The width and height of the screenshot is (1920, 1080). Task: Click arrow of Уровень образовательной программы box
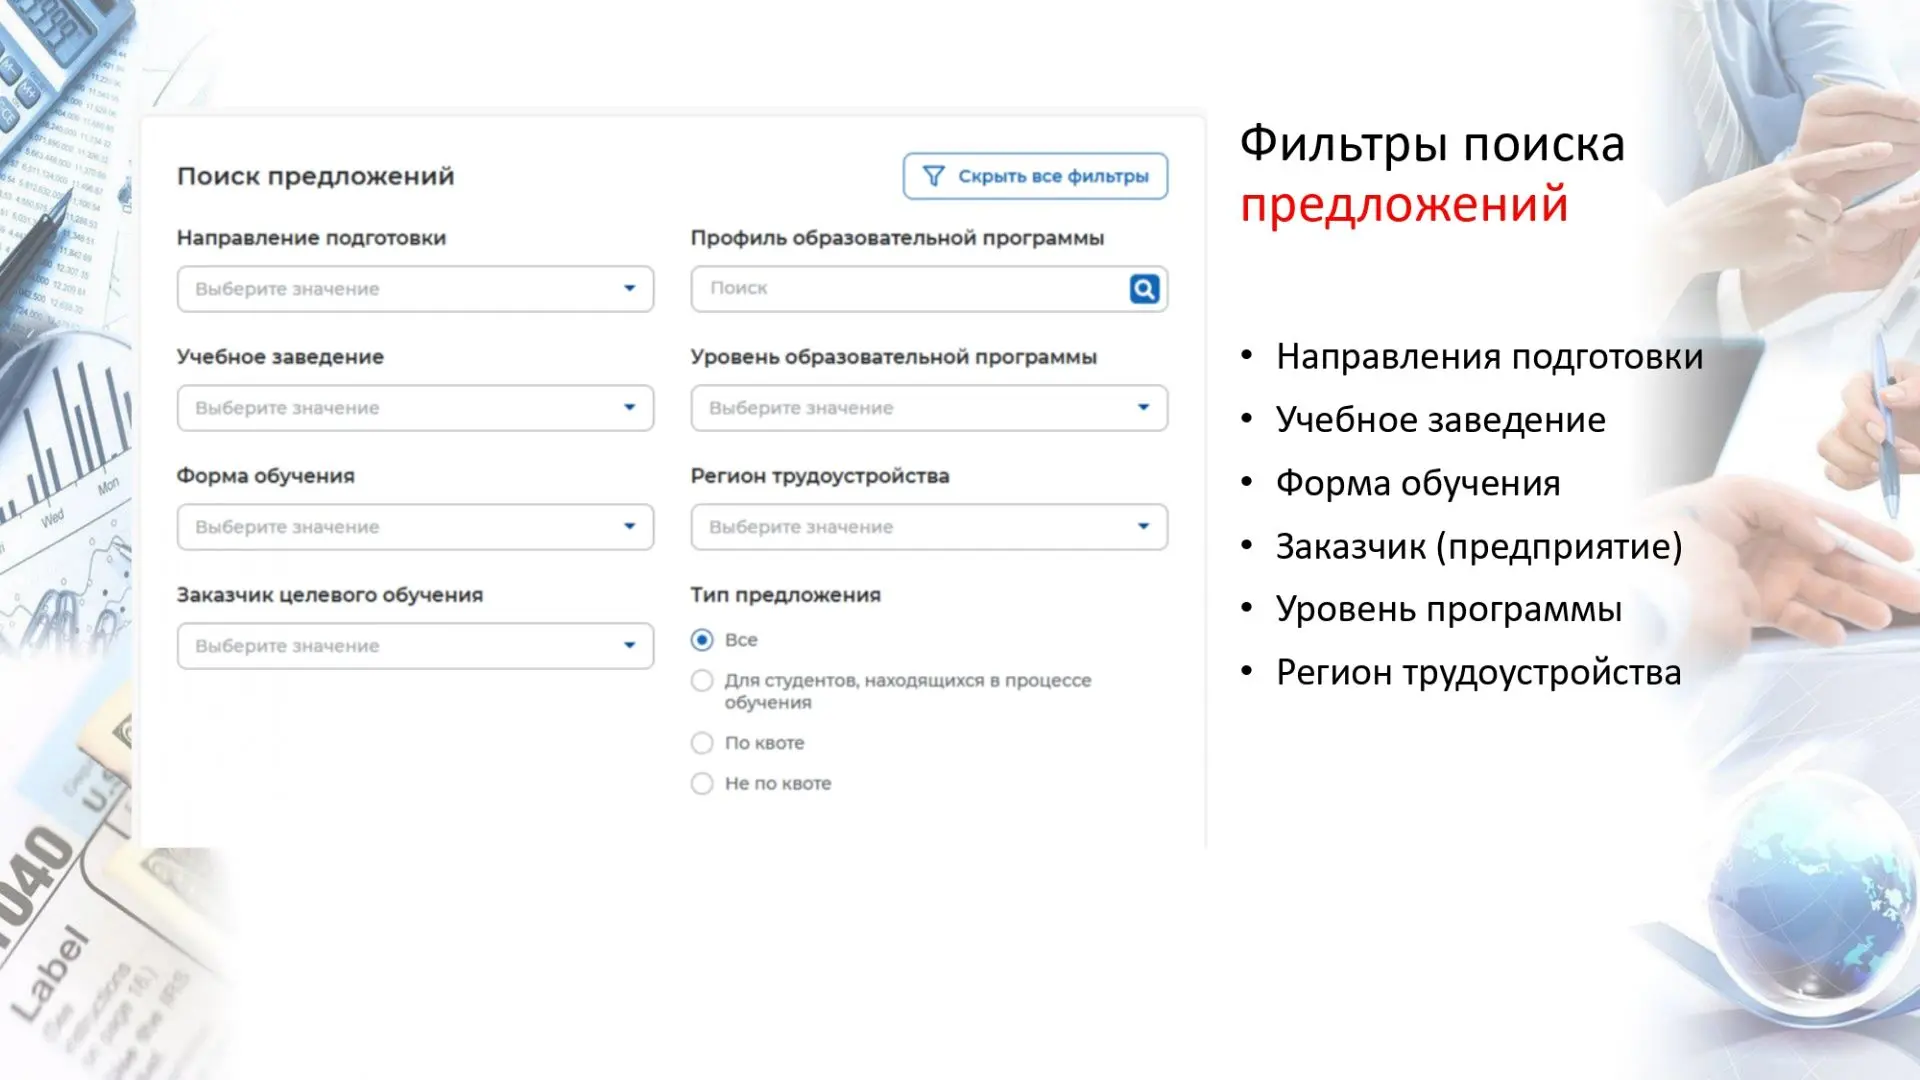[1143, 408]
